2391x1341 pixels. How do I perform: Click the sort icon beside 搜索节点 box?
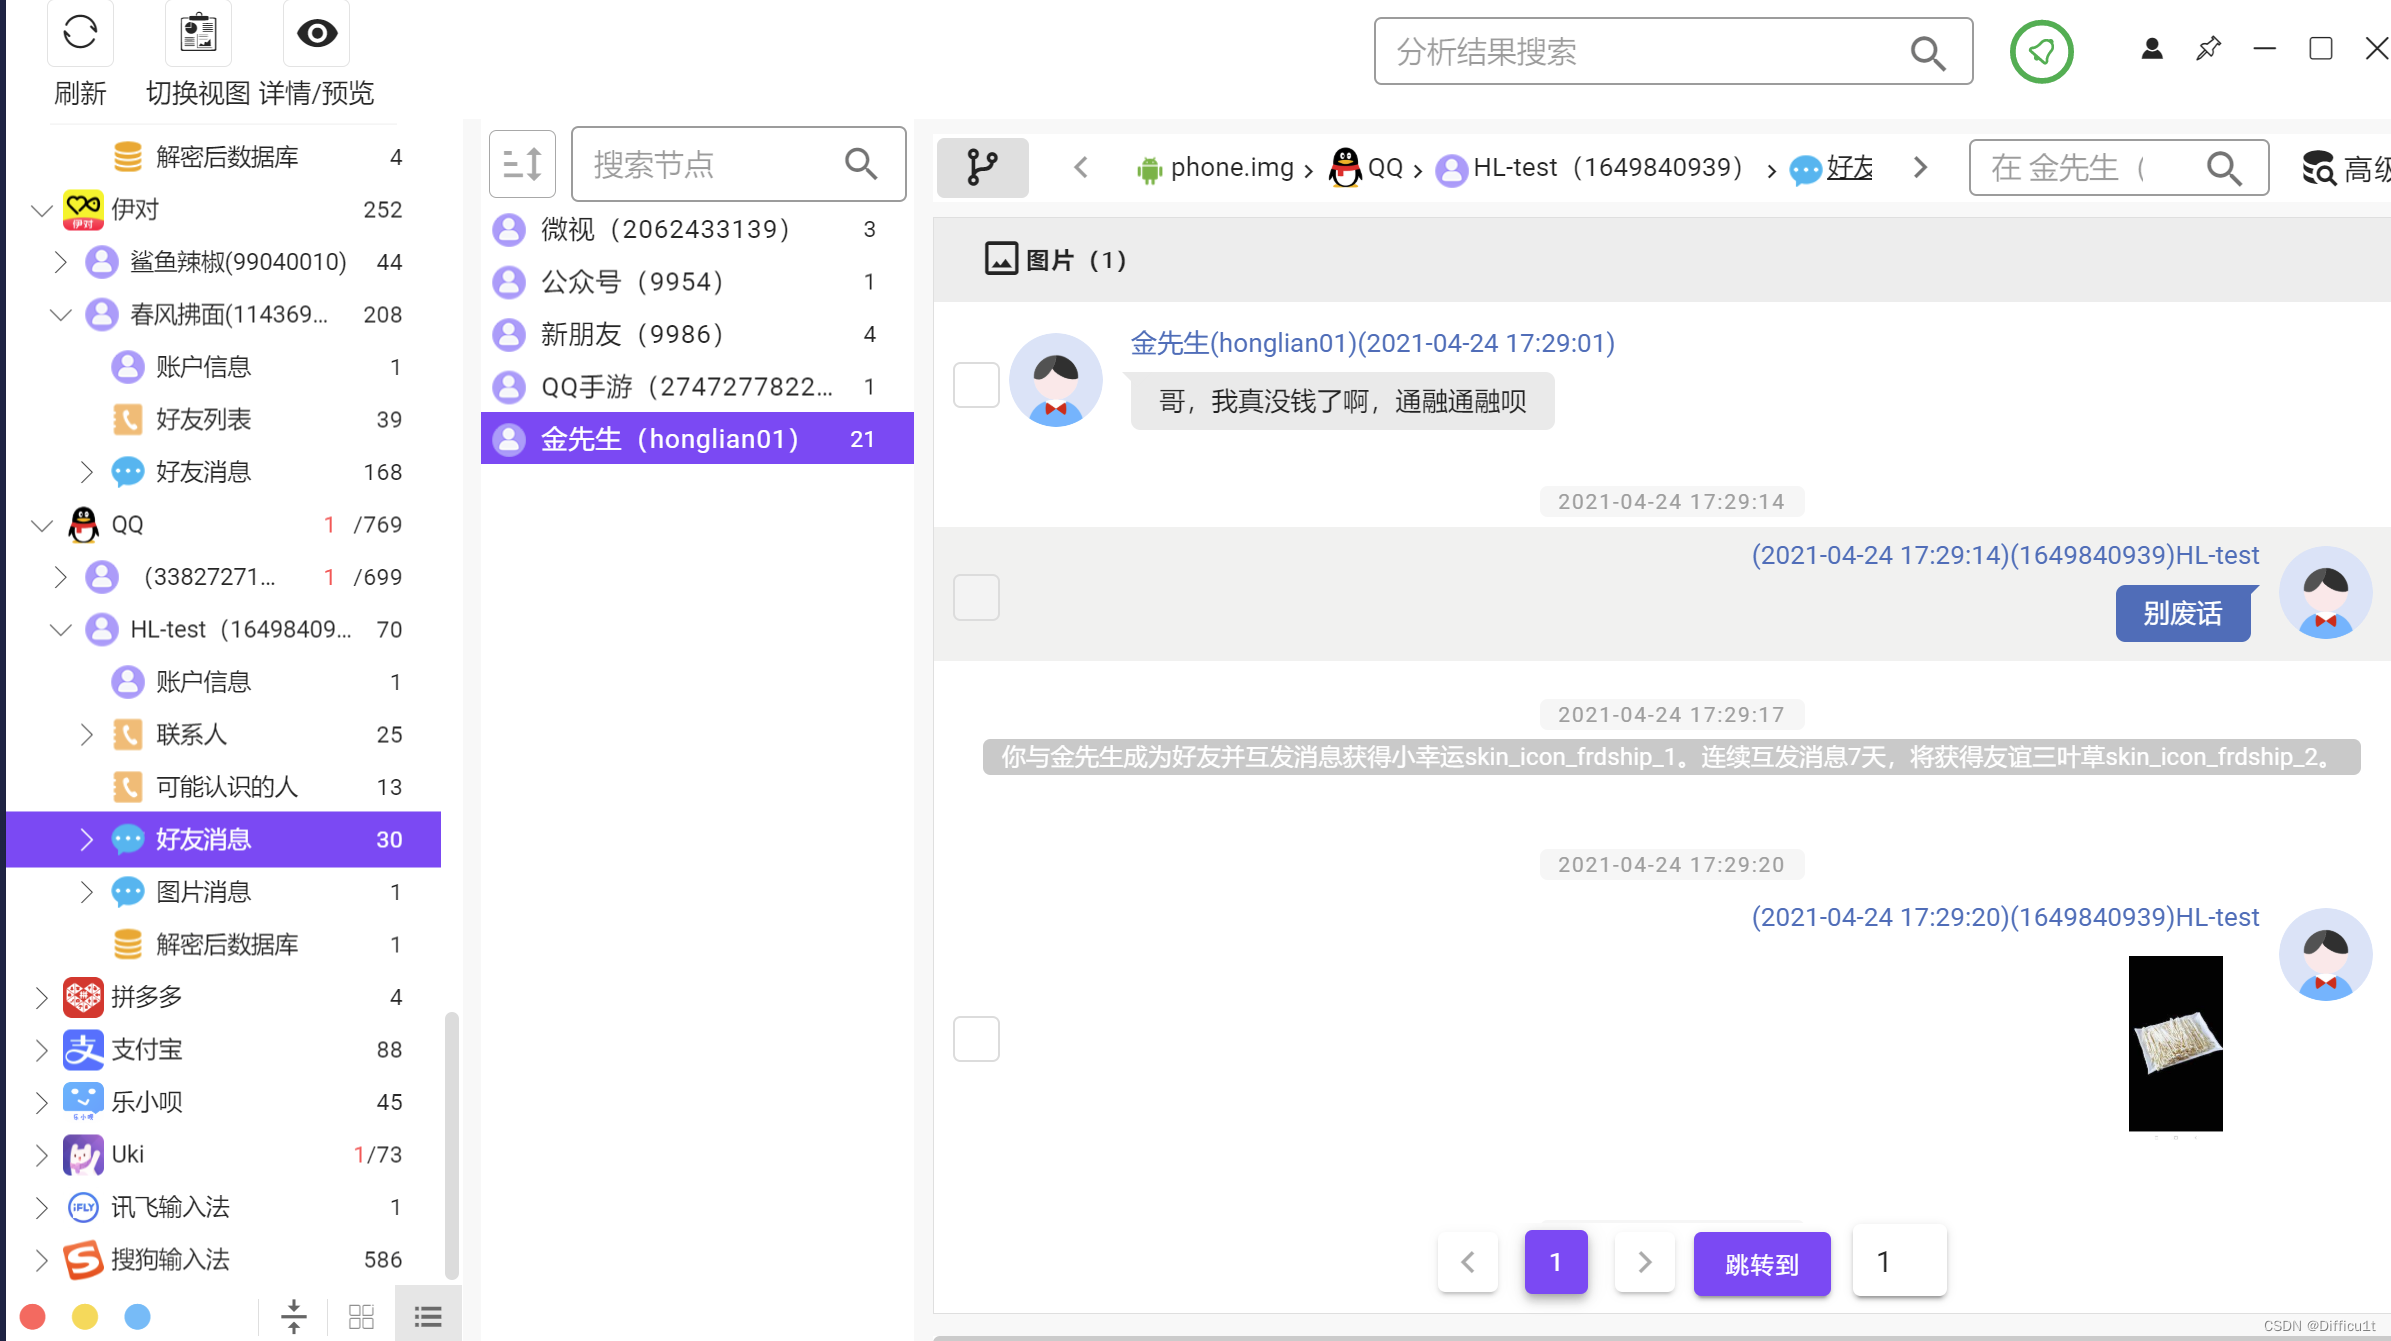522,163
